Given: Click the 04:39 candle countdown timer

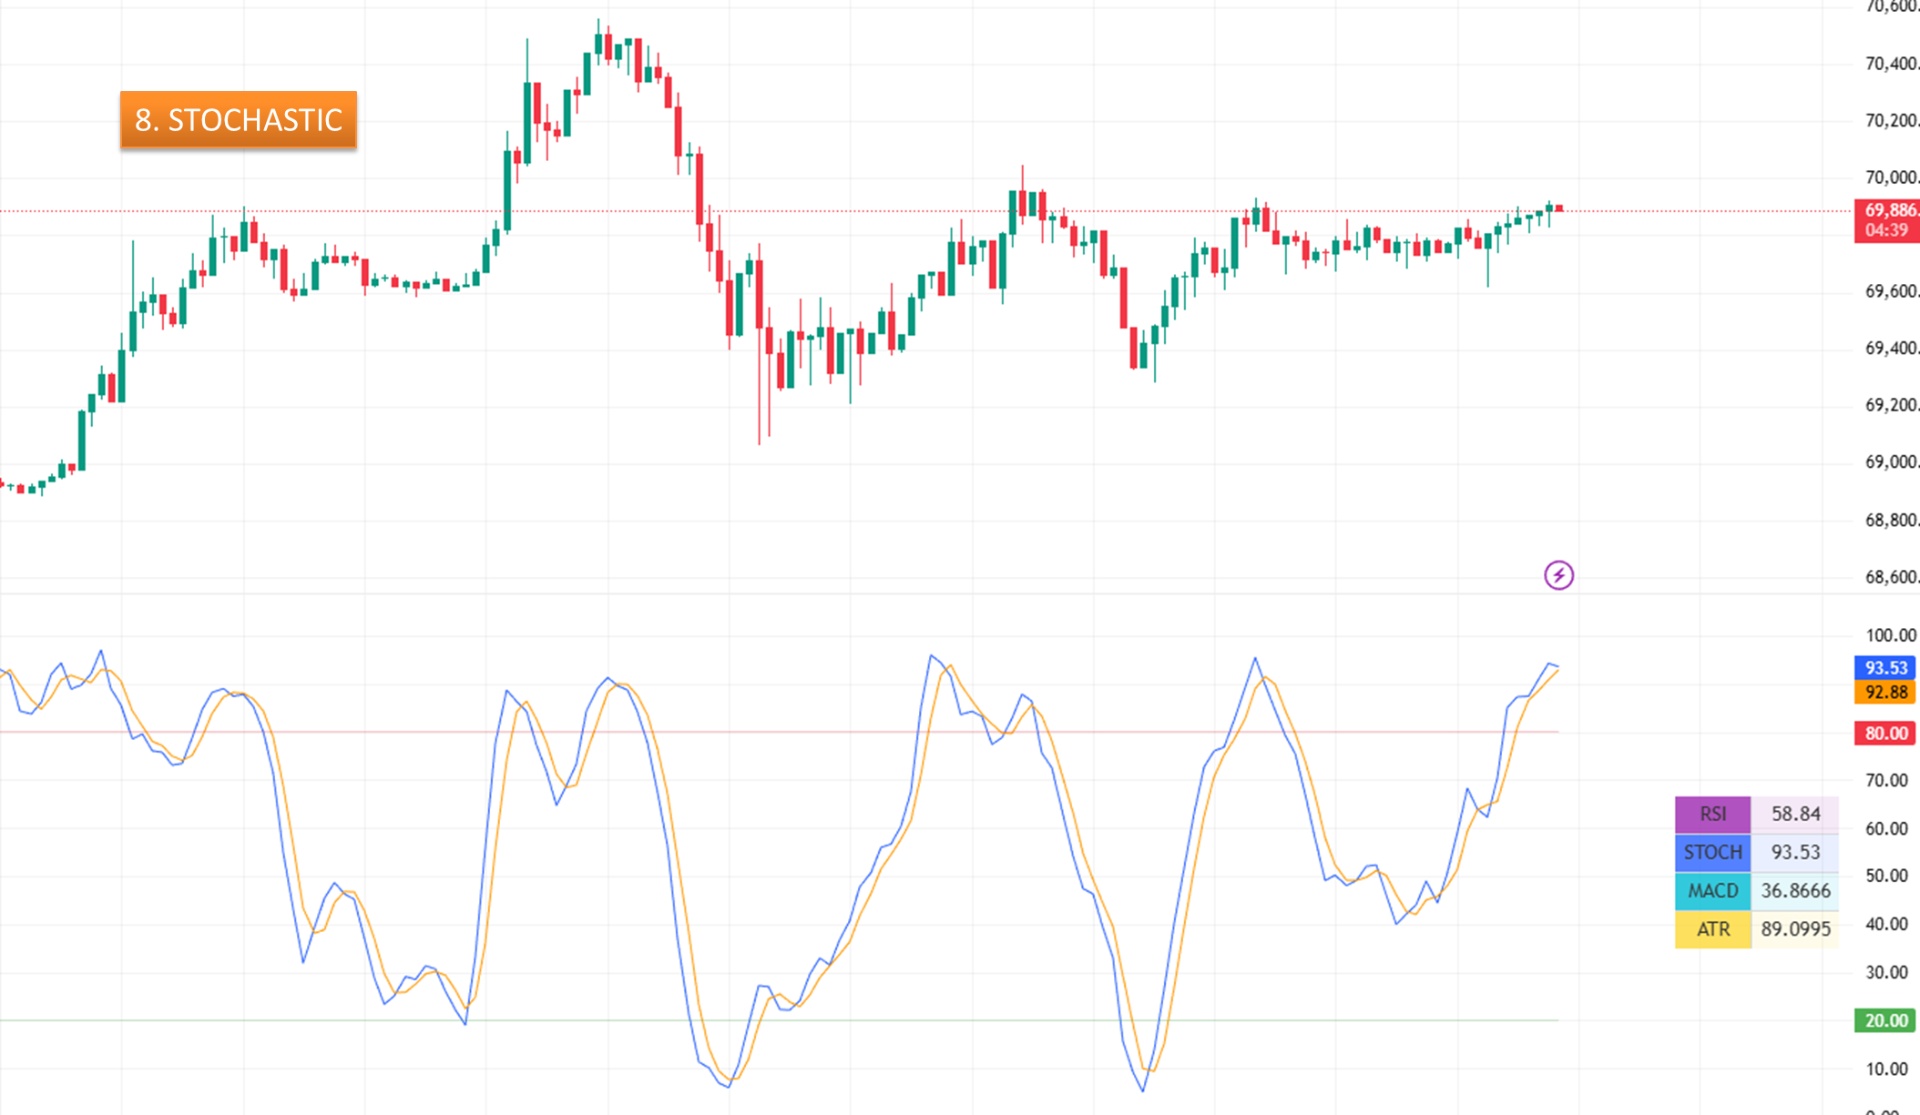Looking at the screenshot, I should [1886, 230].
